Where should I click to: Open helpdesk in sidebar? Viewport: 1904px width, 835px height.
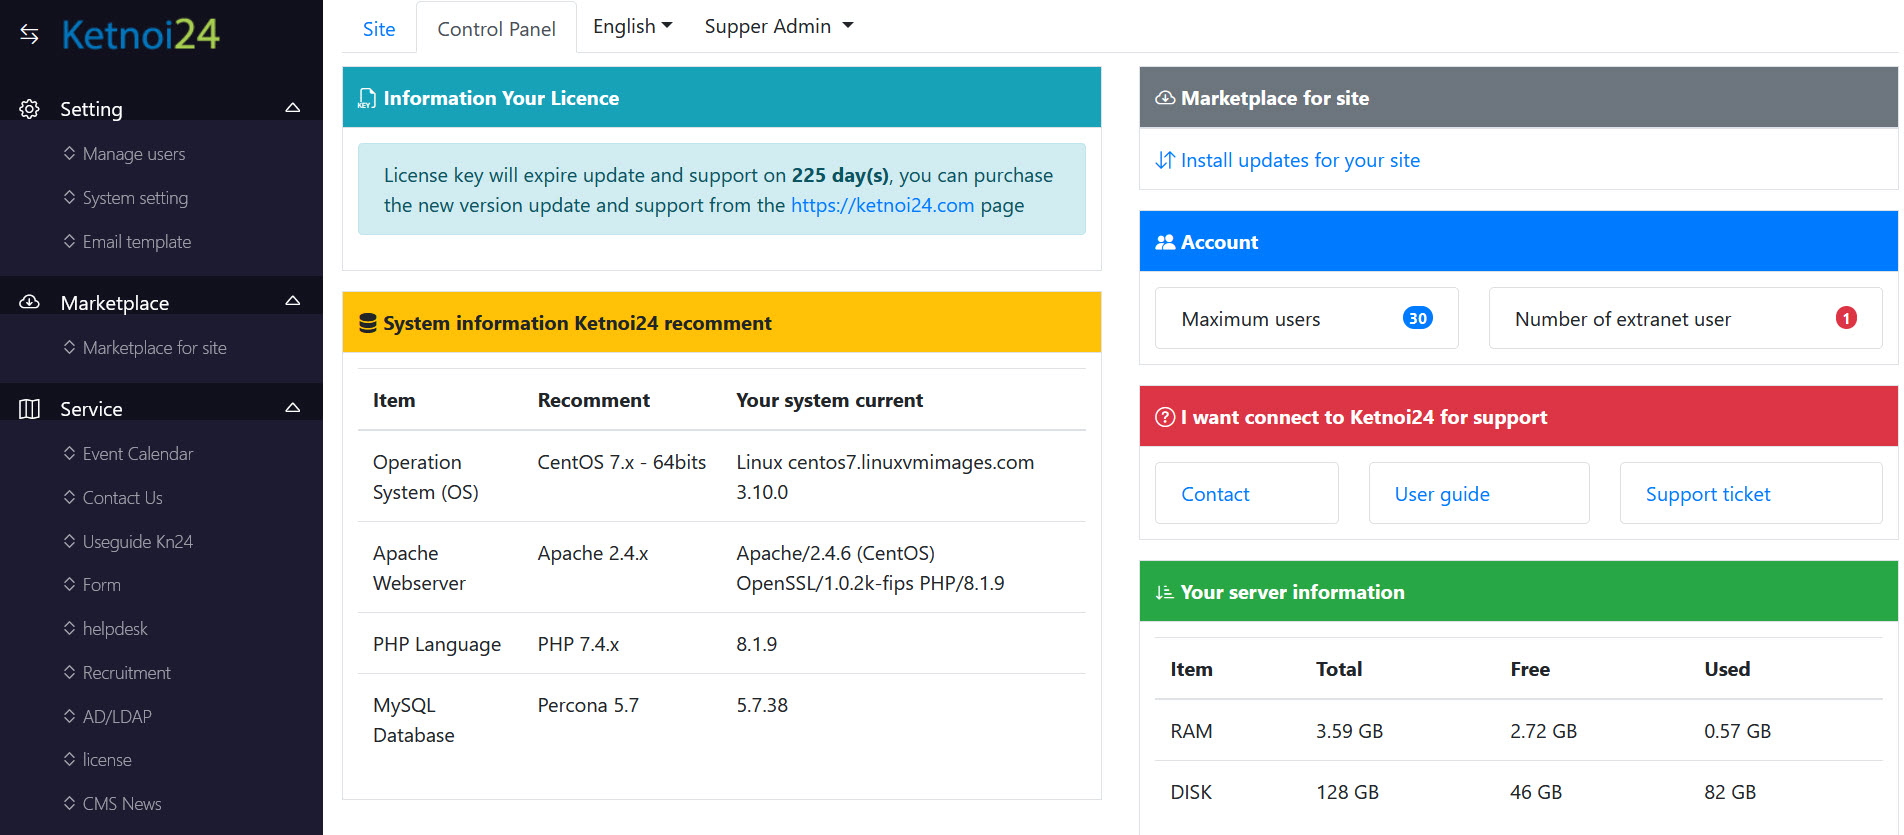click(115, 629)
